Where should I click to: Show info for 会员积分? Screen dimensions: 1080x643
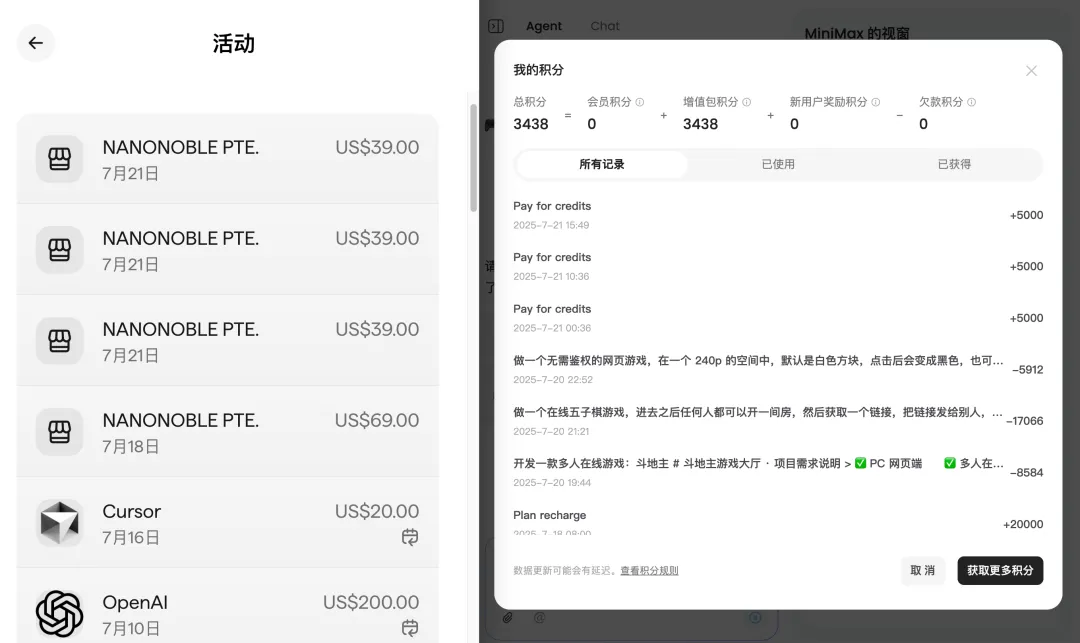click(x=640, y=102)
